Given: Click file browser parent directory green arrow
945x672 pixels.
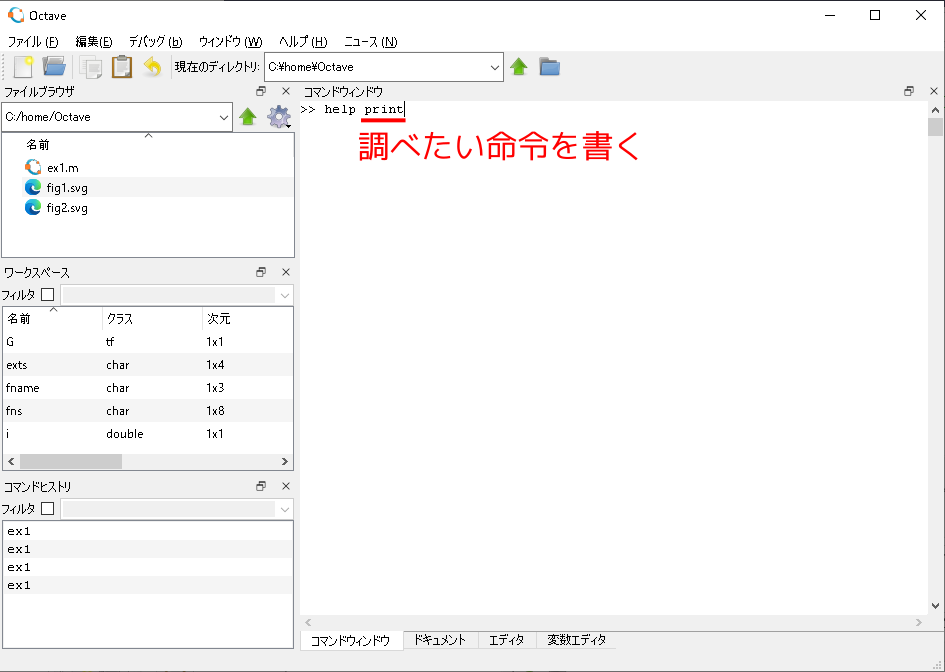Looking at the screenshot, I should pos(248,117).
